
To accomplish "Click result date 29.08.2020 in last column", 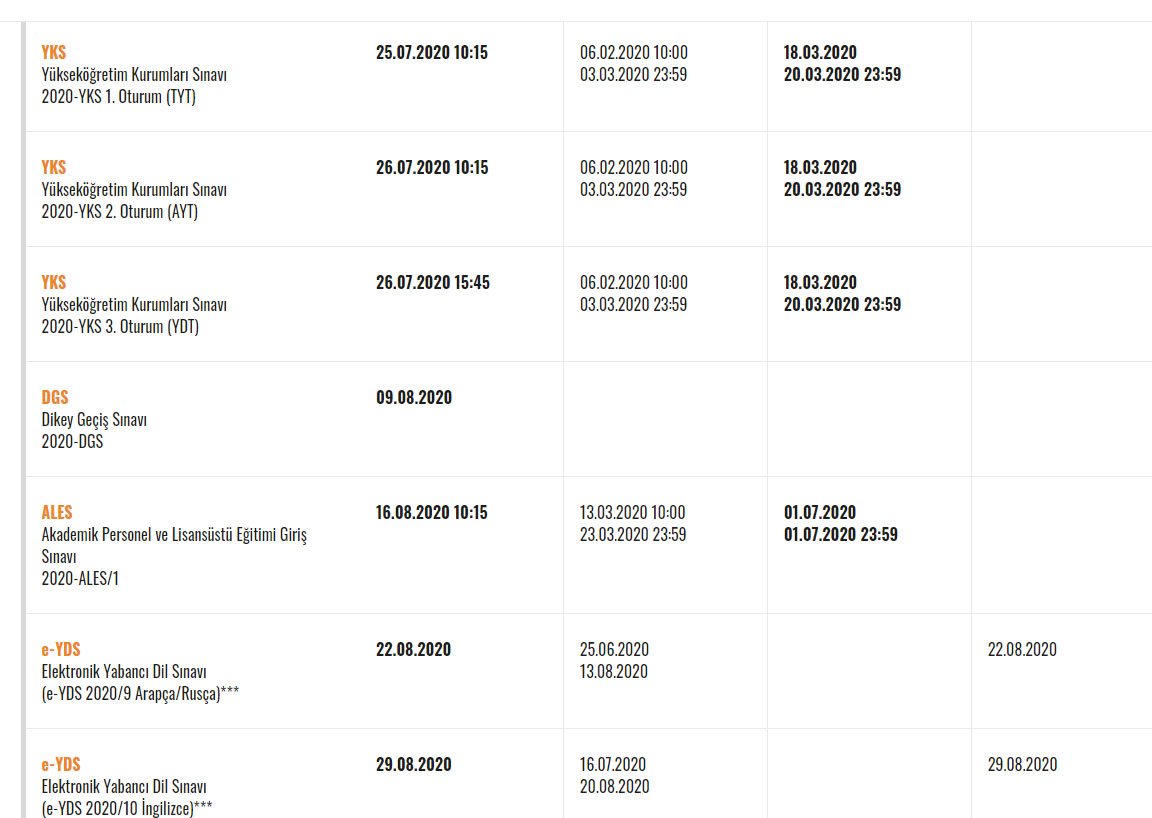I will (x=1022, y=764).
